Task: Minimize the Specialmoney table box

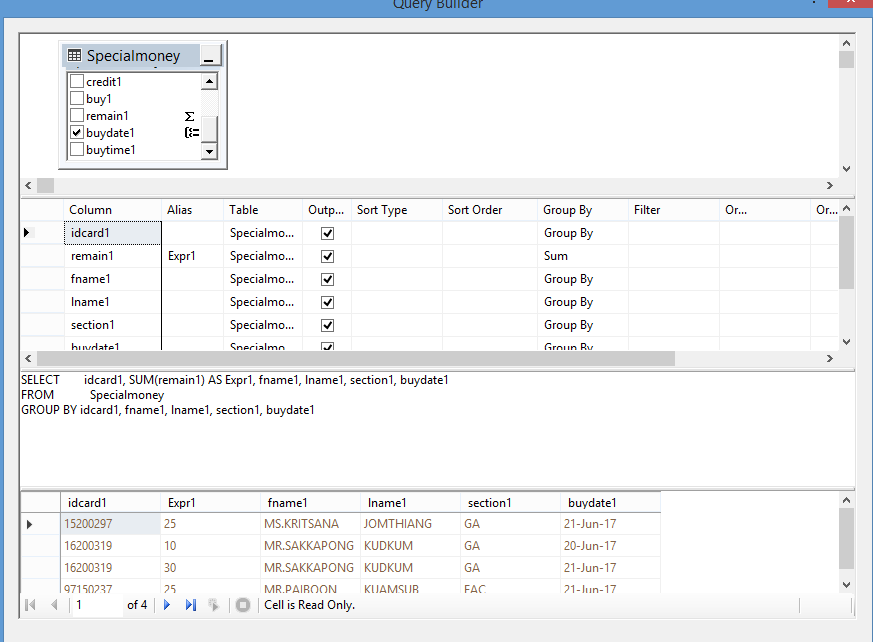Action: coord(209,56)
